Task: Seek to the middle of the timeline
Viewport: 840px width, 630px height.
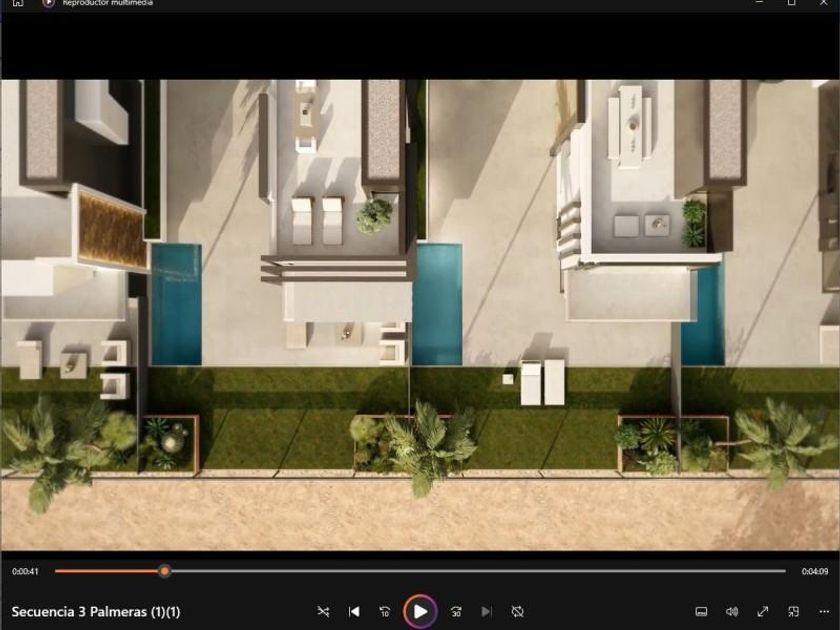Action: (421, 571)
